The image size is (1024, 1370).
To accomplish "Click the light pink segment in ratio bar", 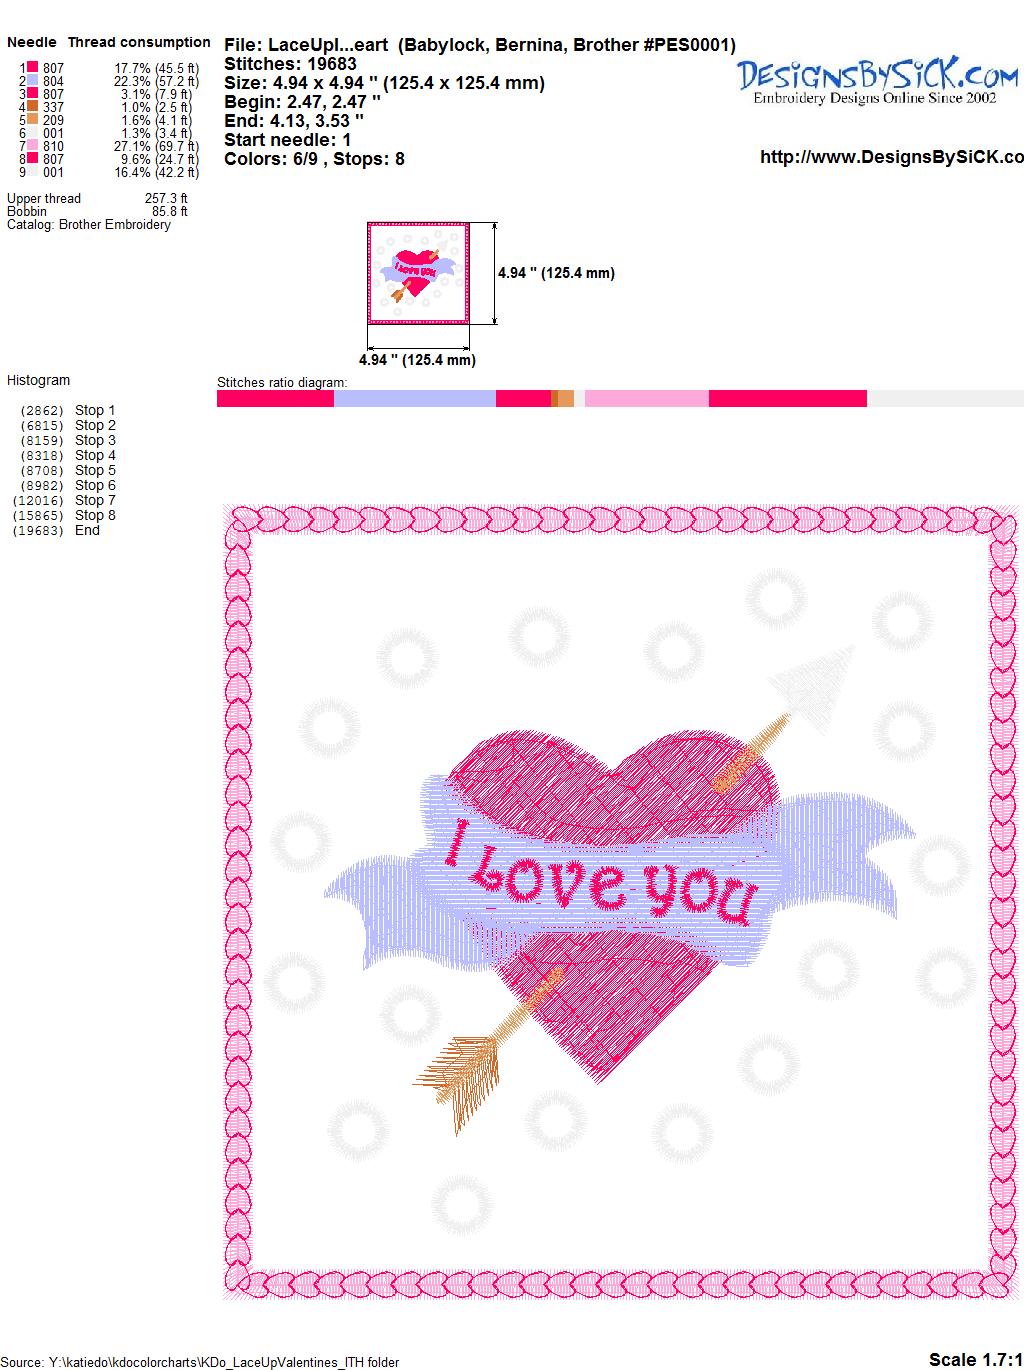I will coord(646,399).
